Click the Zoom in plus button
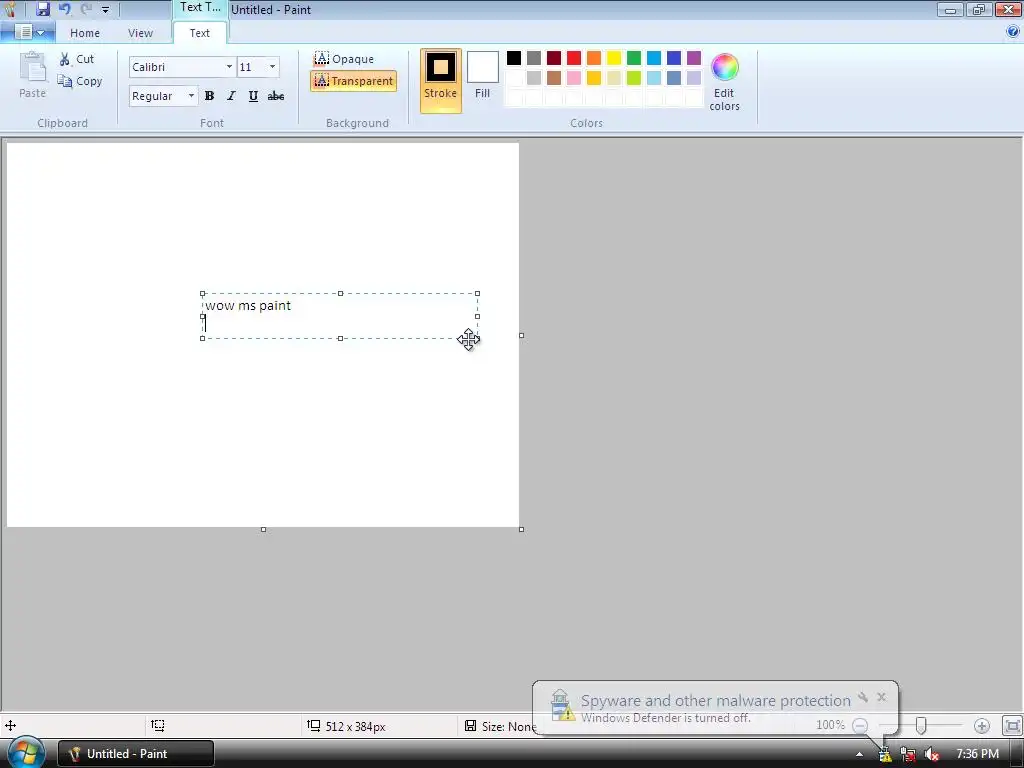The height and width of the screenshot is (768, 1024). (x=982, y=726)
